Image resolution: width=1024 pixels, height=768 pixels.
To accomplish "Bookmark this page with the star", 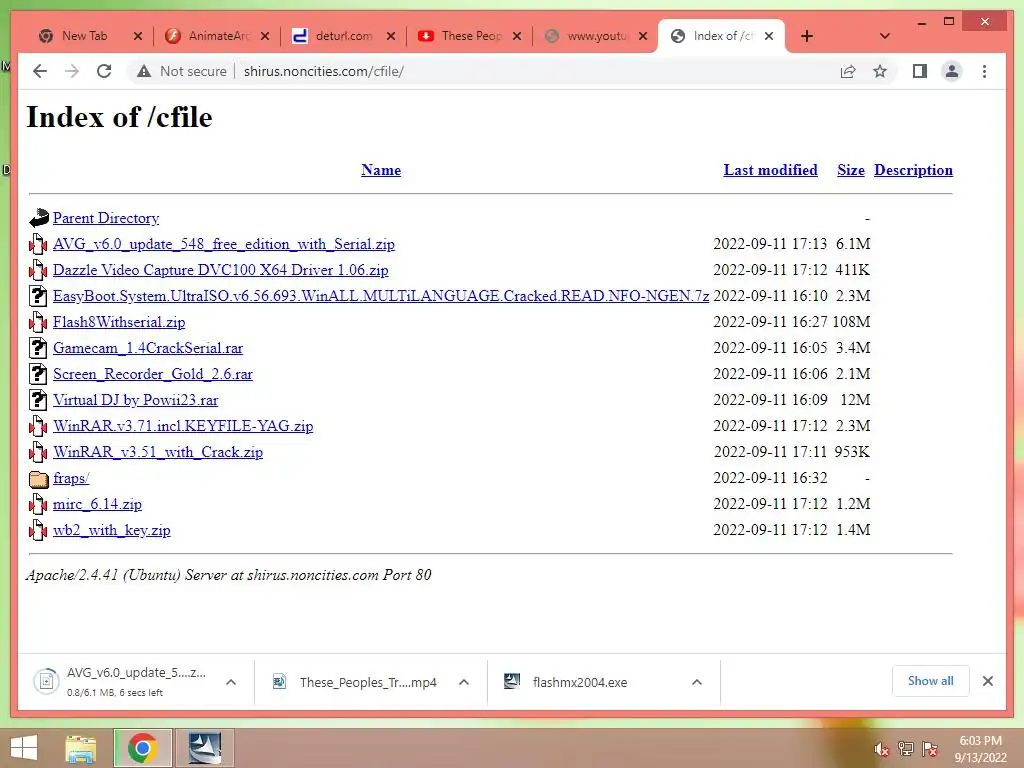I will (x=880, y=71).
